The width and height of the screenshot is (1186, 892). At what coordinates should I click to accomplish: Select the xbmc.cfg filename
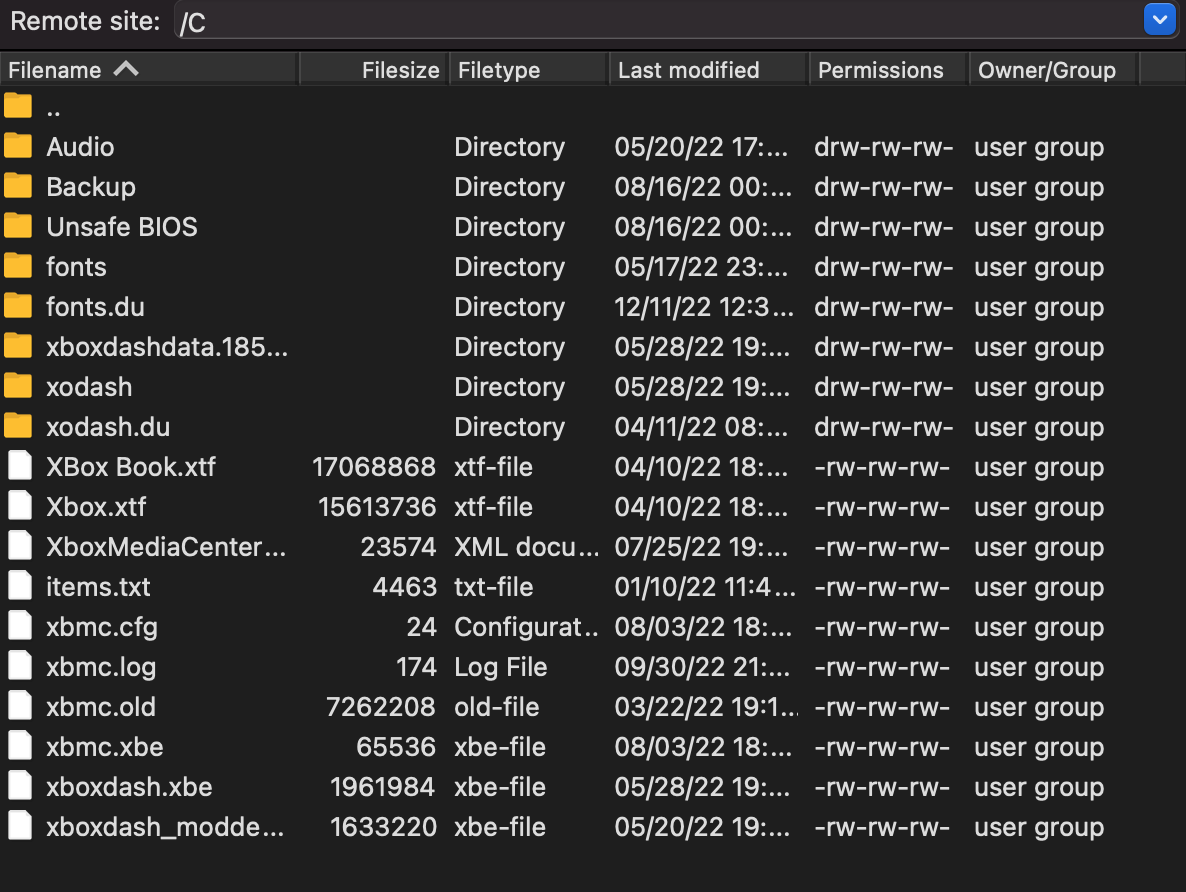tap(102, 627)
